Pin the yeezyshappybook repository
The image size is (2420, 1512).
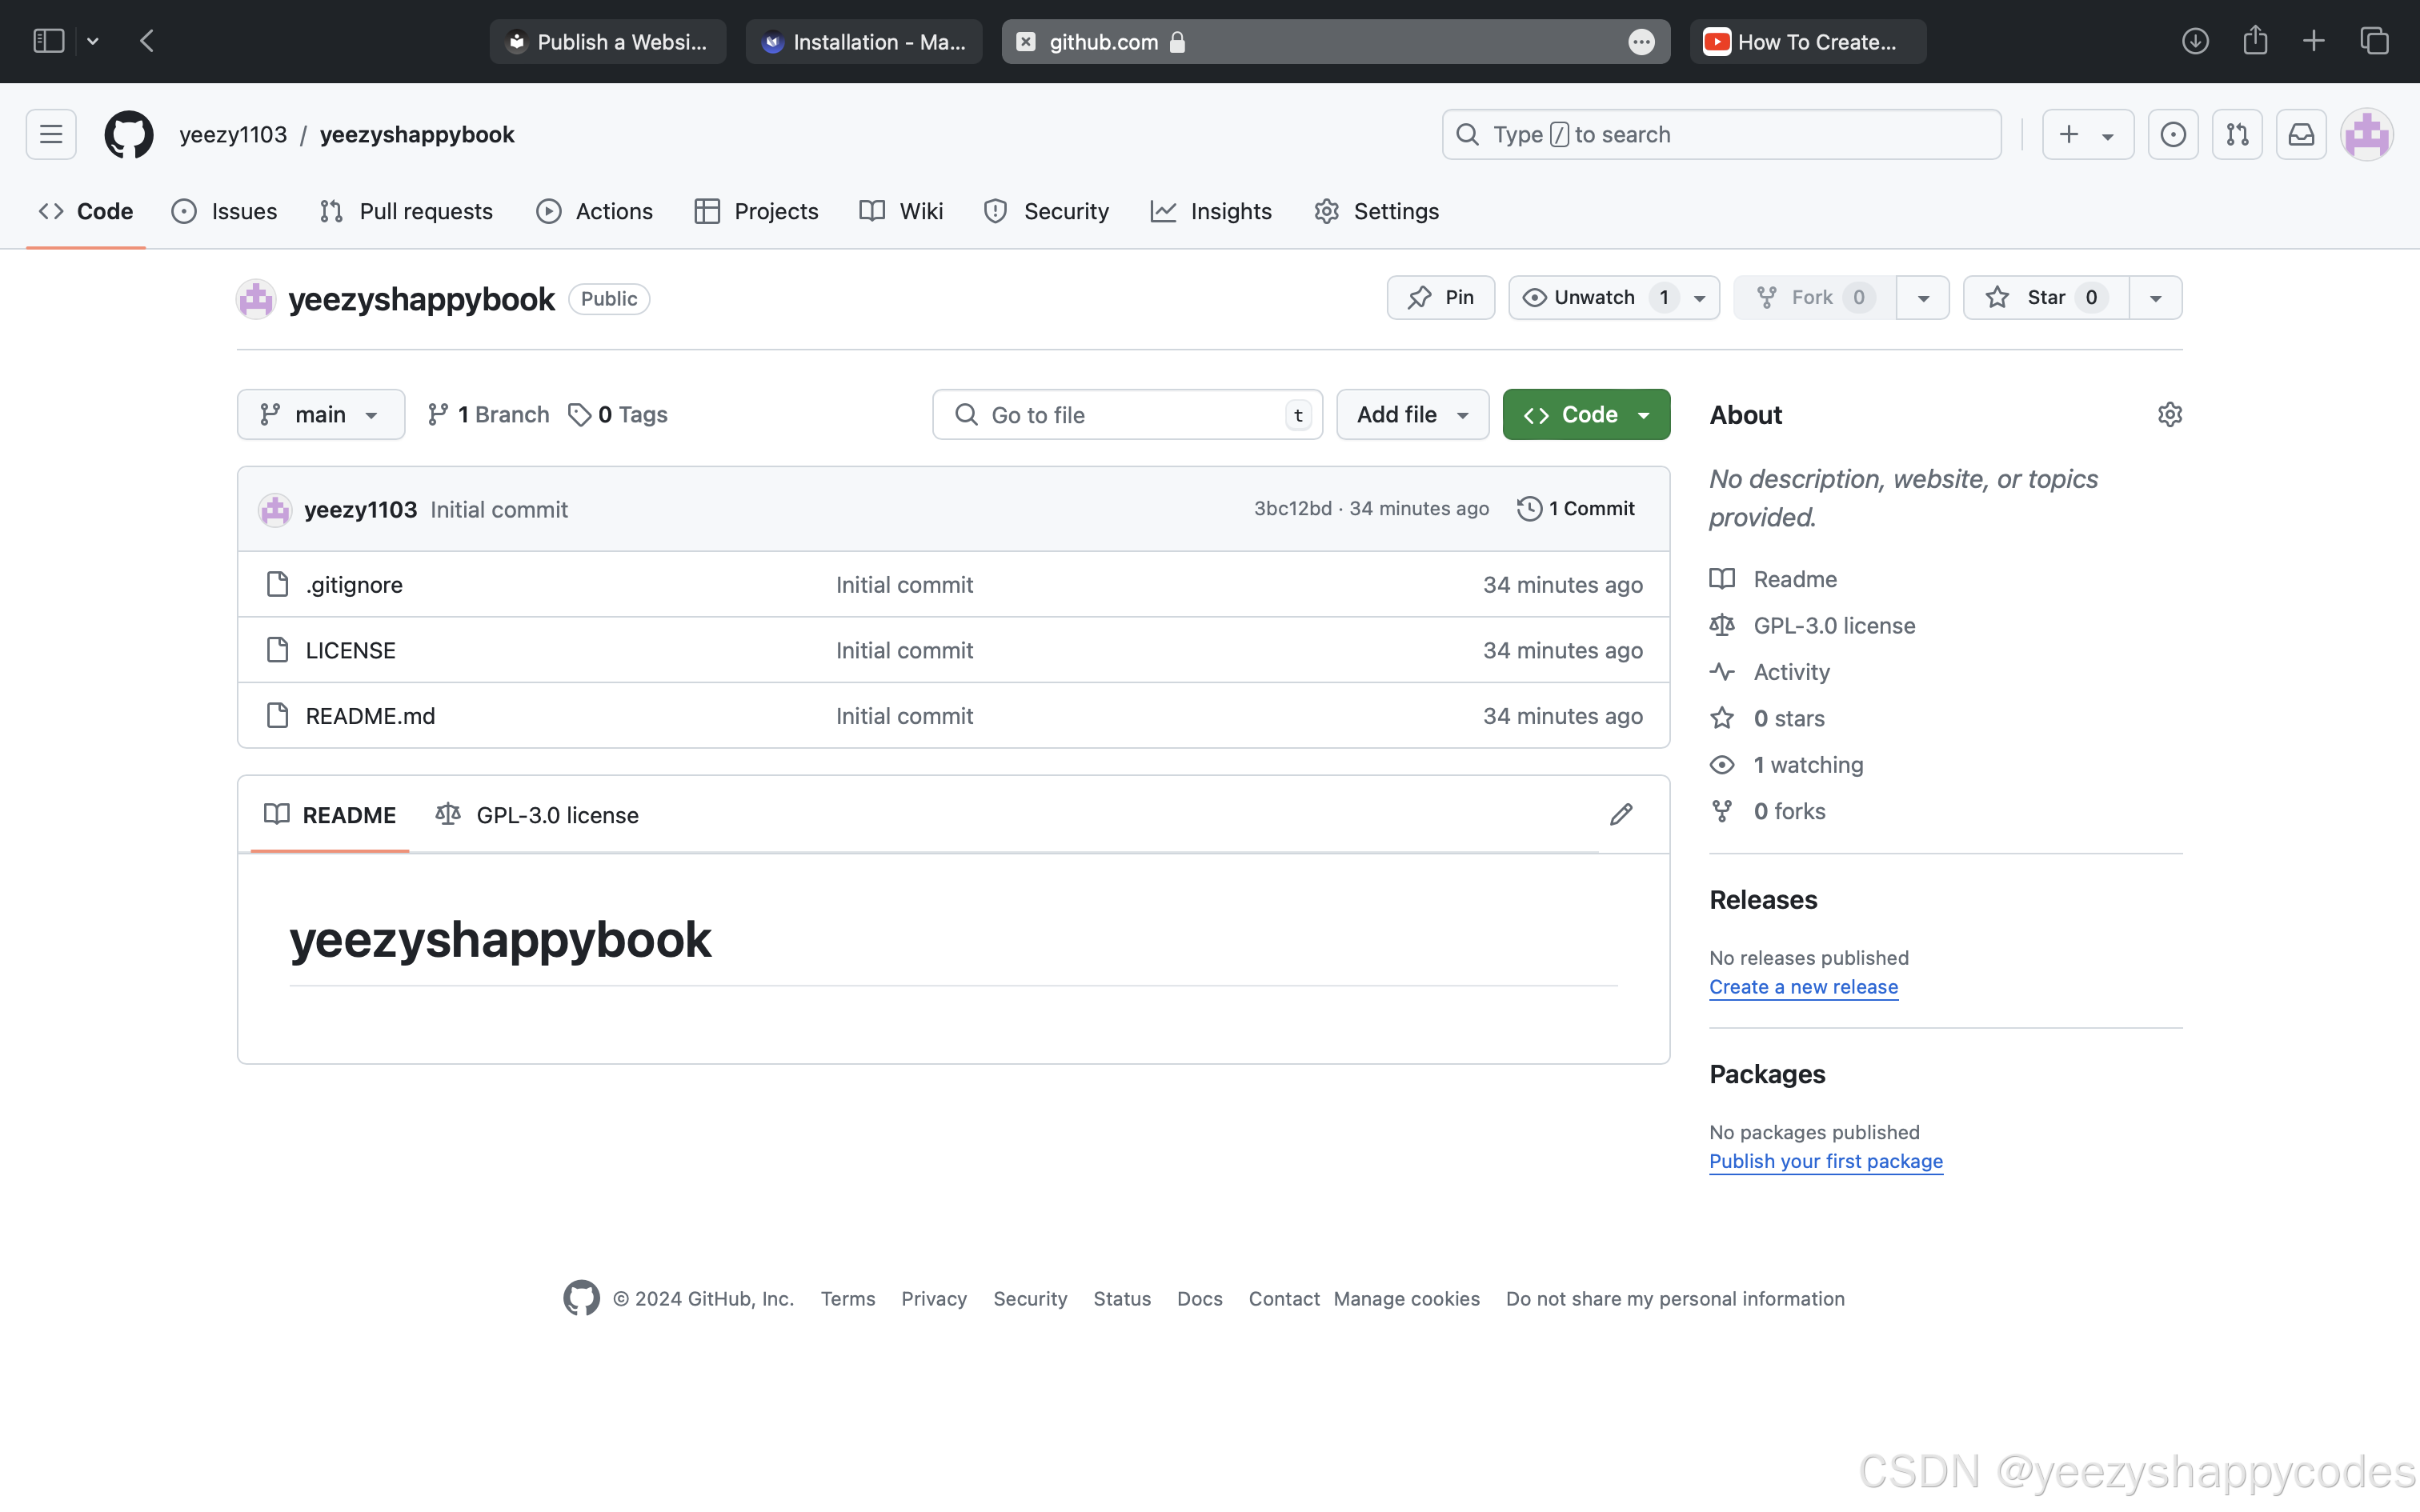(x=1440, y=298)
